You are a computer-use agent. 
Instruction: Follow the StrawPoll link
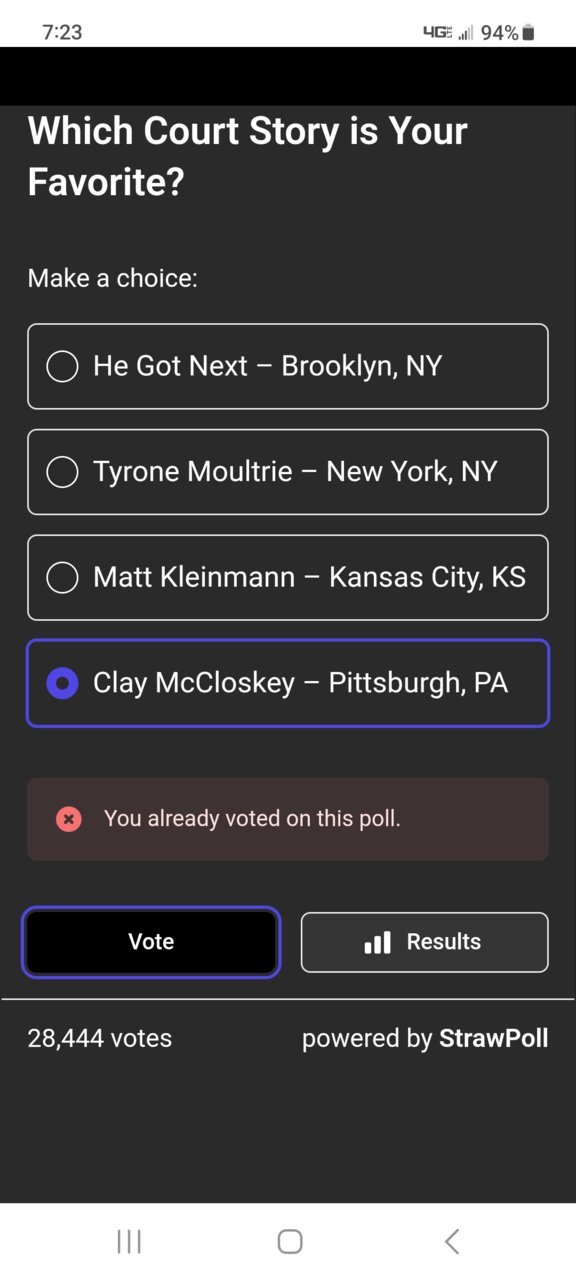point(494,1038)
